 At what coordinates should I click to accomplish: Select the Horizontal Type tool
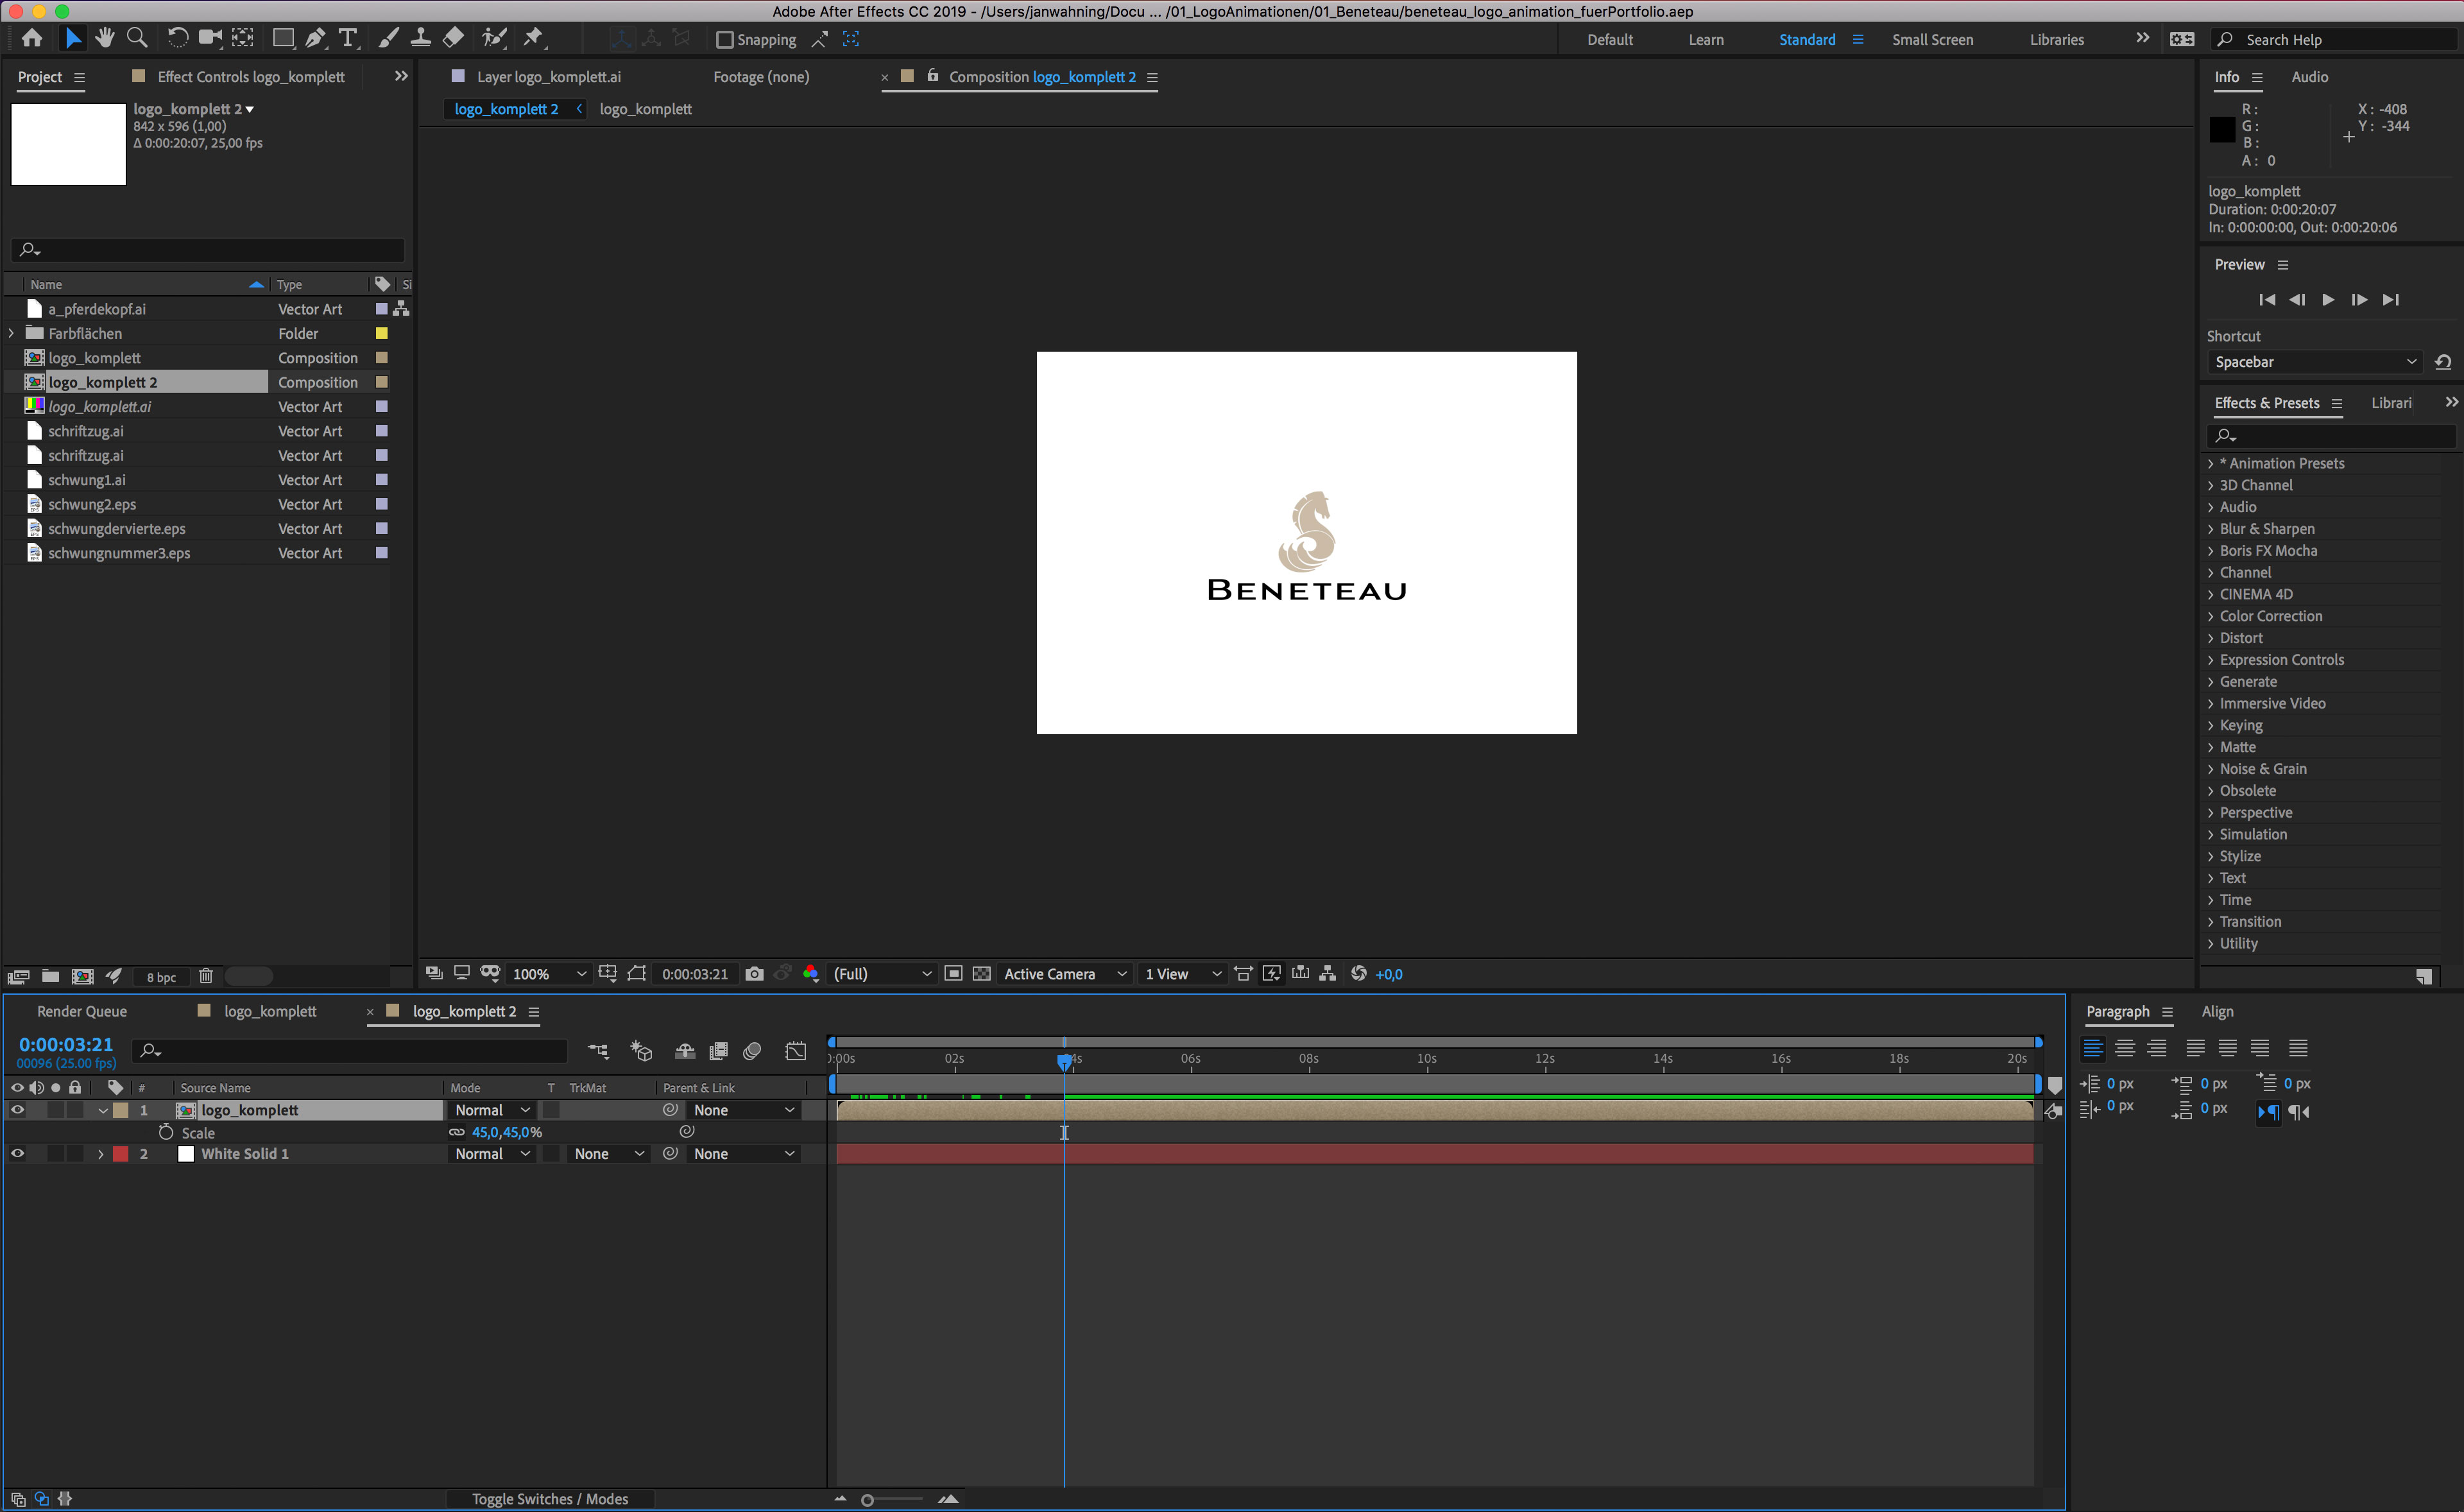(347, 39)
